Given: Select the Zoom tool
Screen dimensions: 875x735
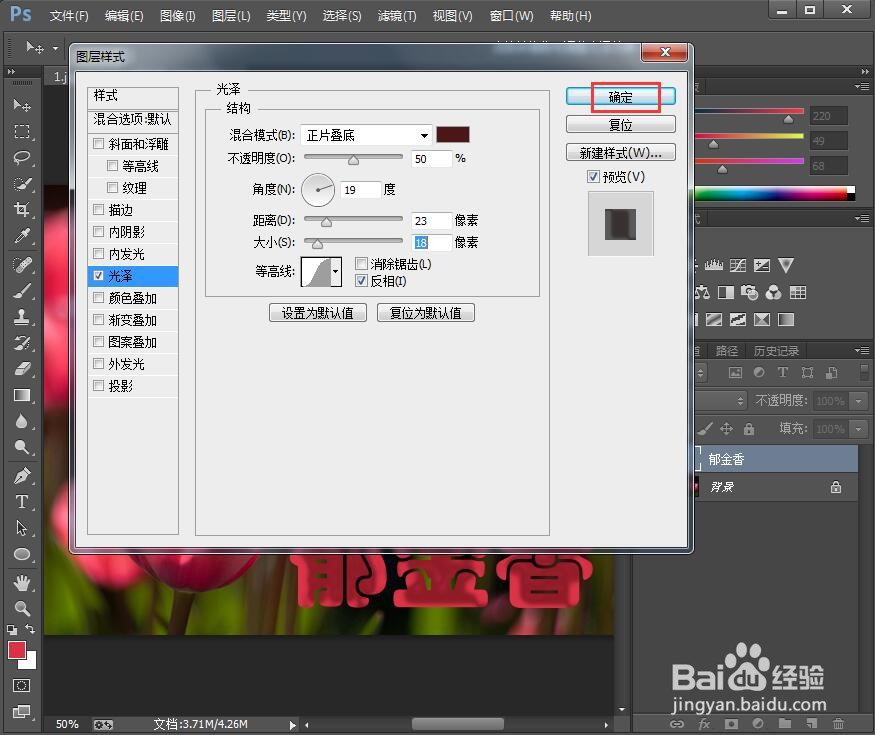Looking at the screenshot, I should (22, 608).
